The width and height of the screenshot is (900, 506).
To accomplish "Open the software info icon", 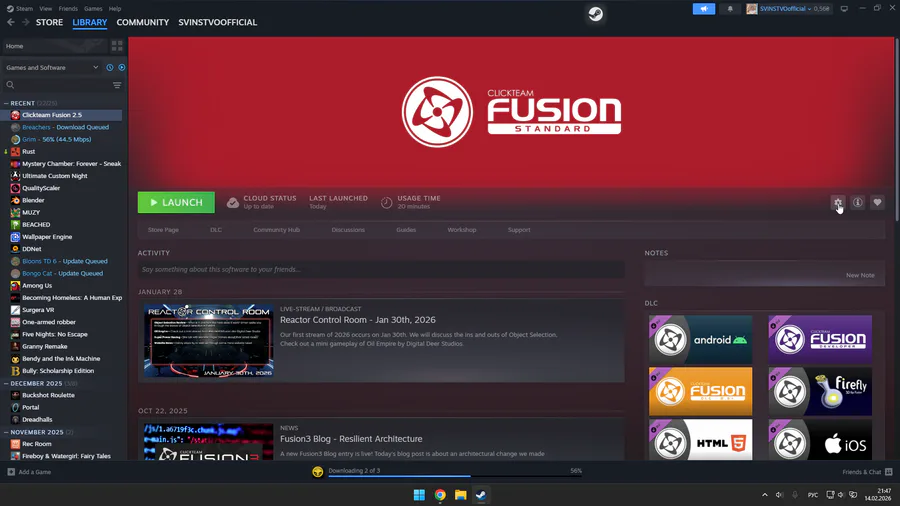I will point(858,203).
